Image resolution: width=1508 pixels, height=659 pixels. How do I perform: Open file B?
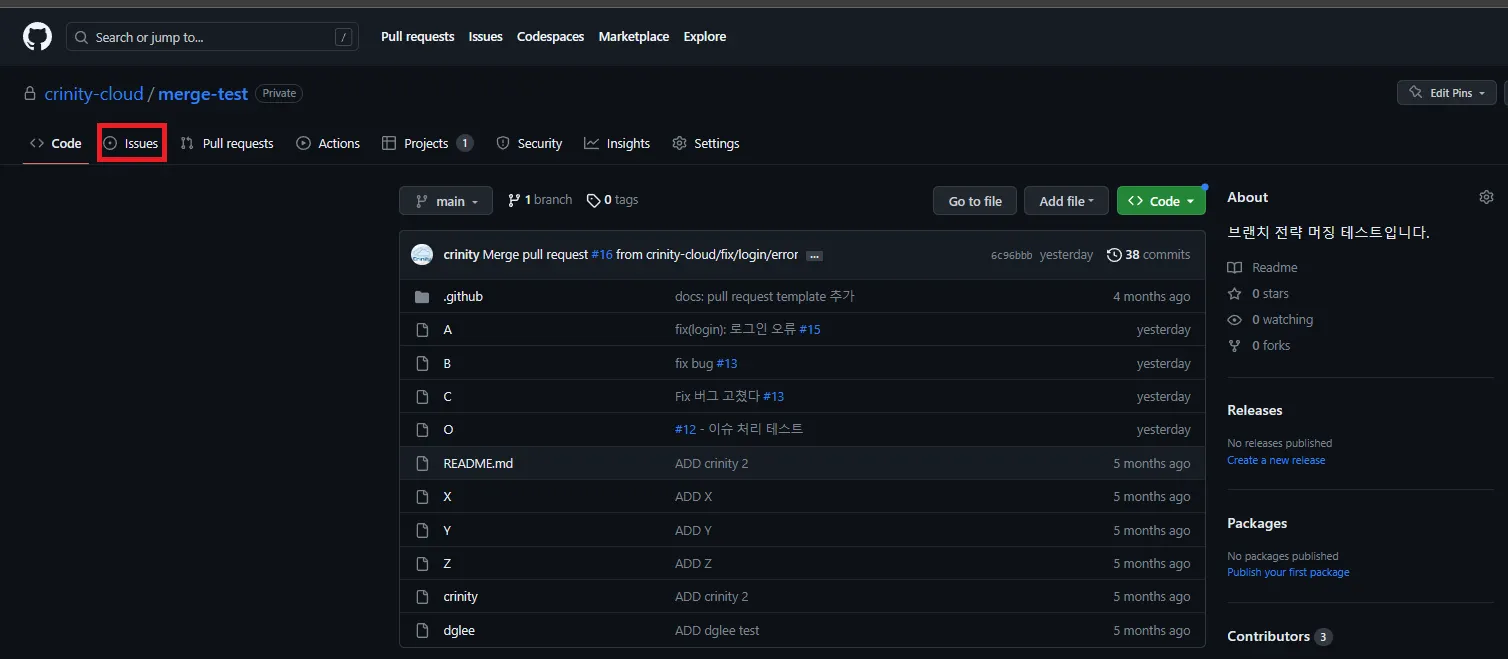(x=447, y=364)
